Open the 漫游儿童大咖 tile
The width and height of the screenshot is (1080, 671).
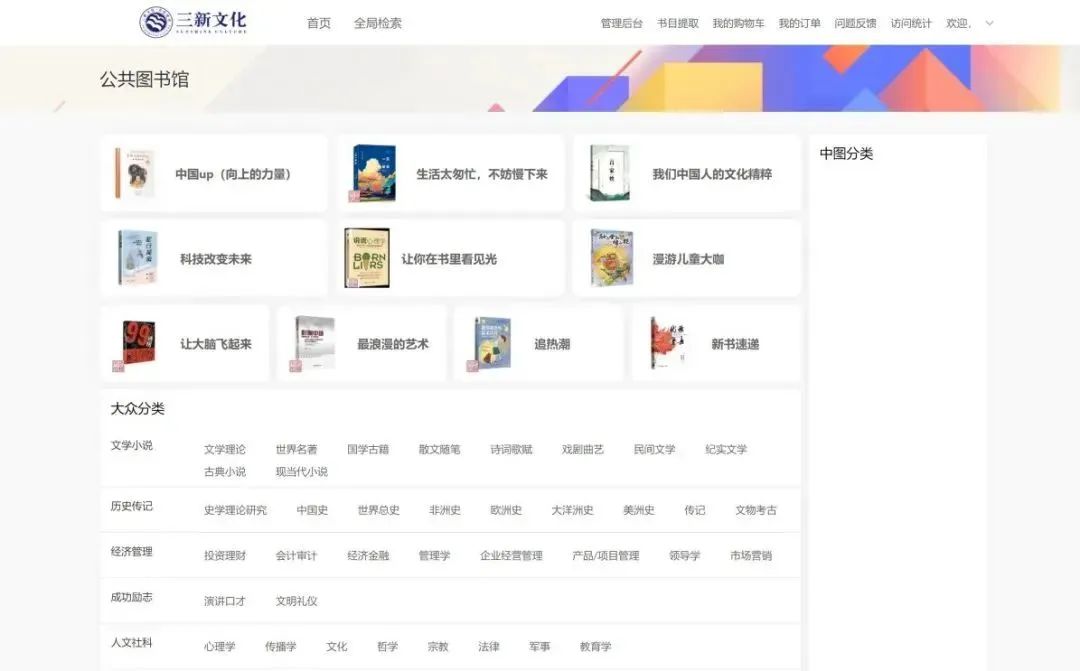point(688,257)
